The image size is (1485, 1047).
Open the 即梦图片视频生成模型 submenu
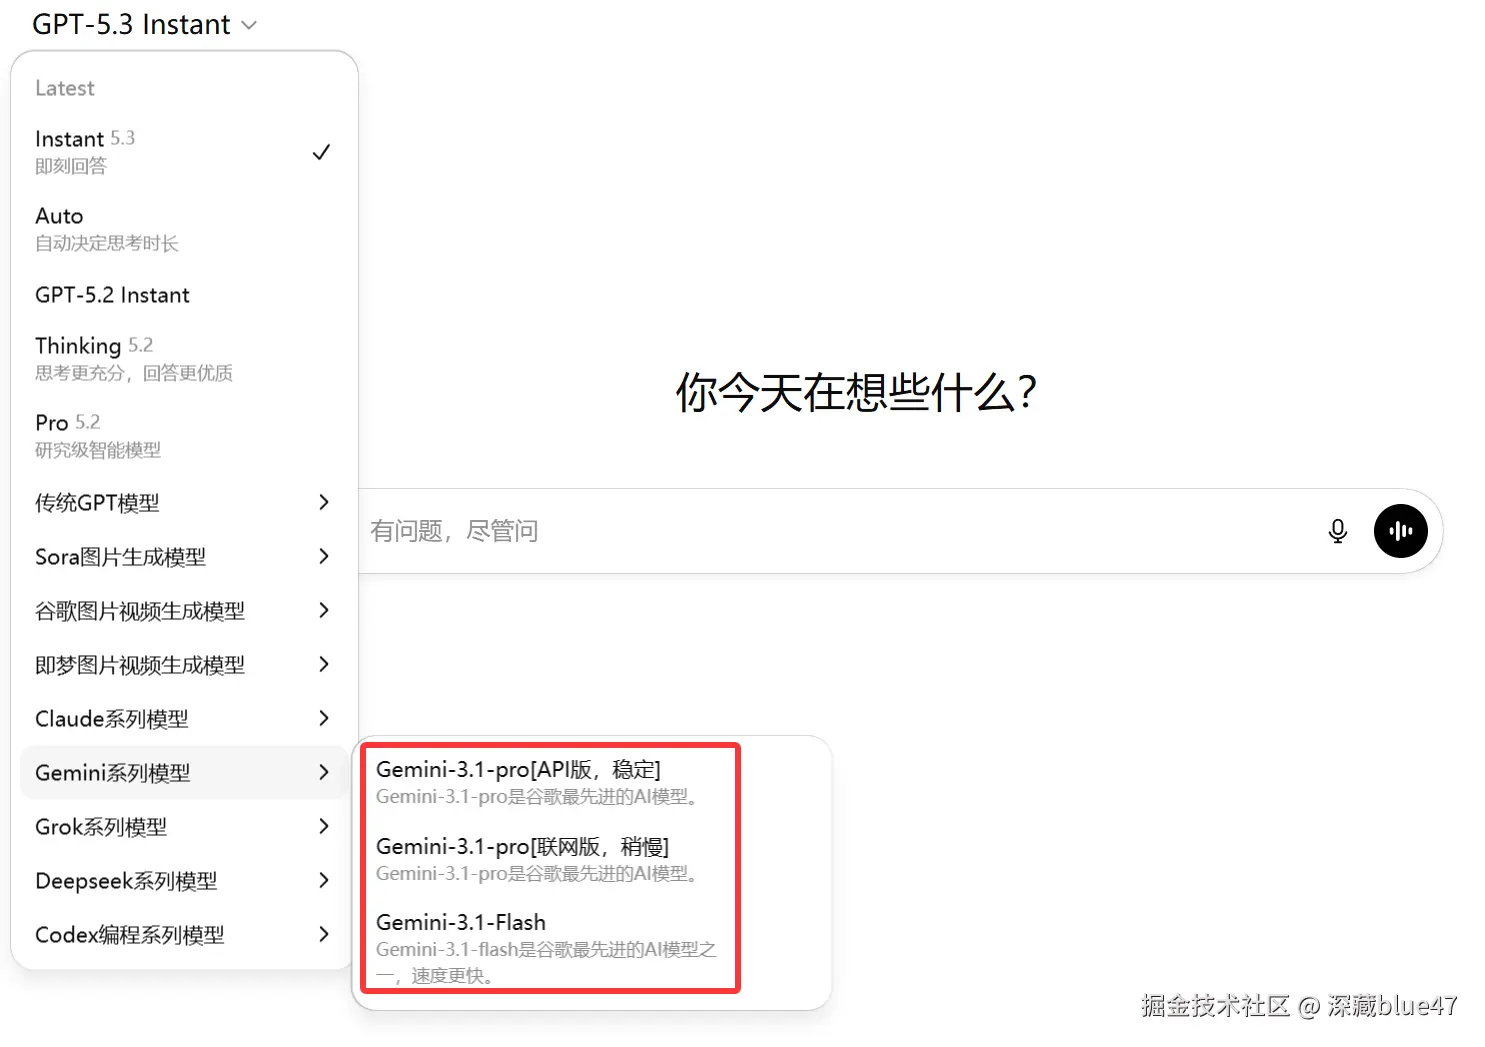pos(184,664)
